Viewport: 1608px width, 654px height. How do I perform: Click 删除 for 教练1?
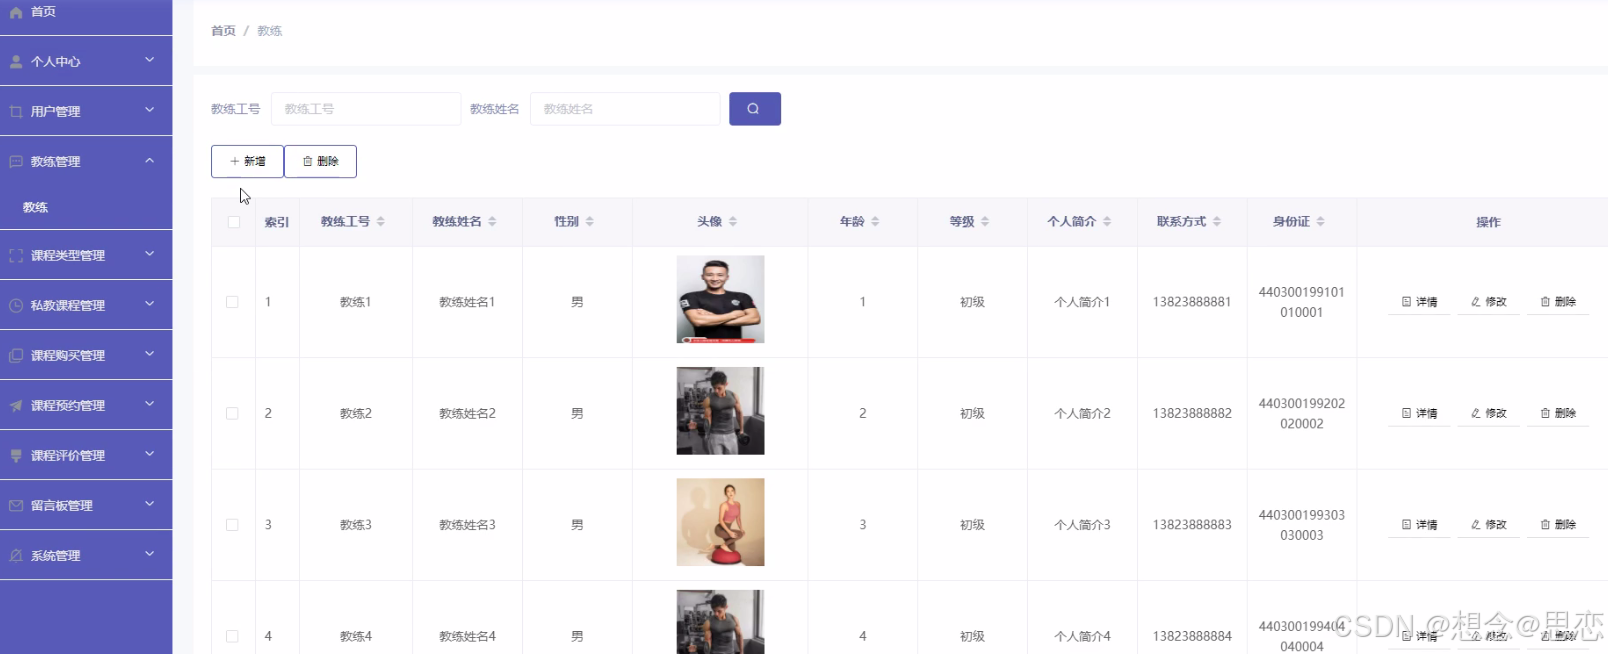coord(1558,302)
